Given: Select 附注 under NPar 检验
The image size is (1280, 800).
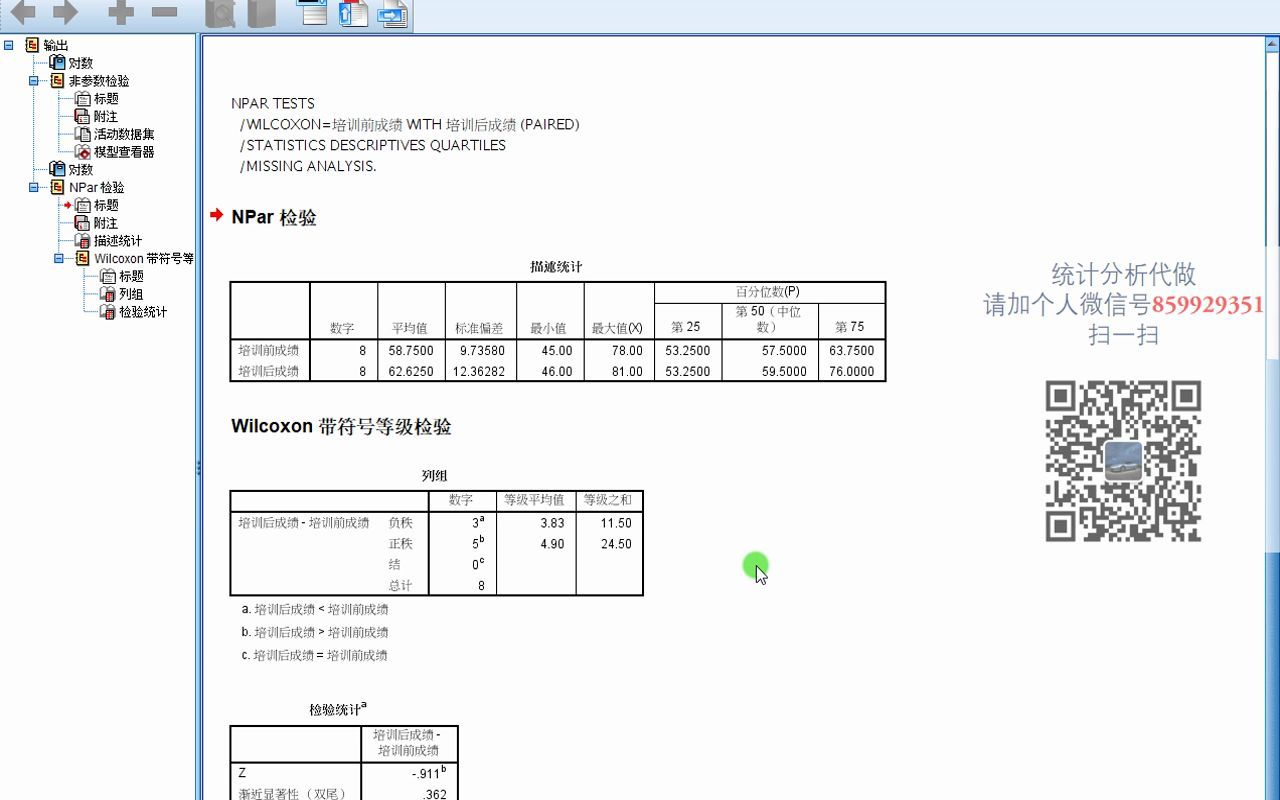Looking at the screenshot, I should [x=106, y=223].
